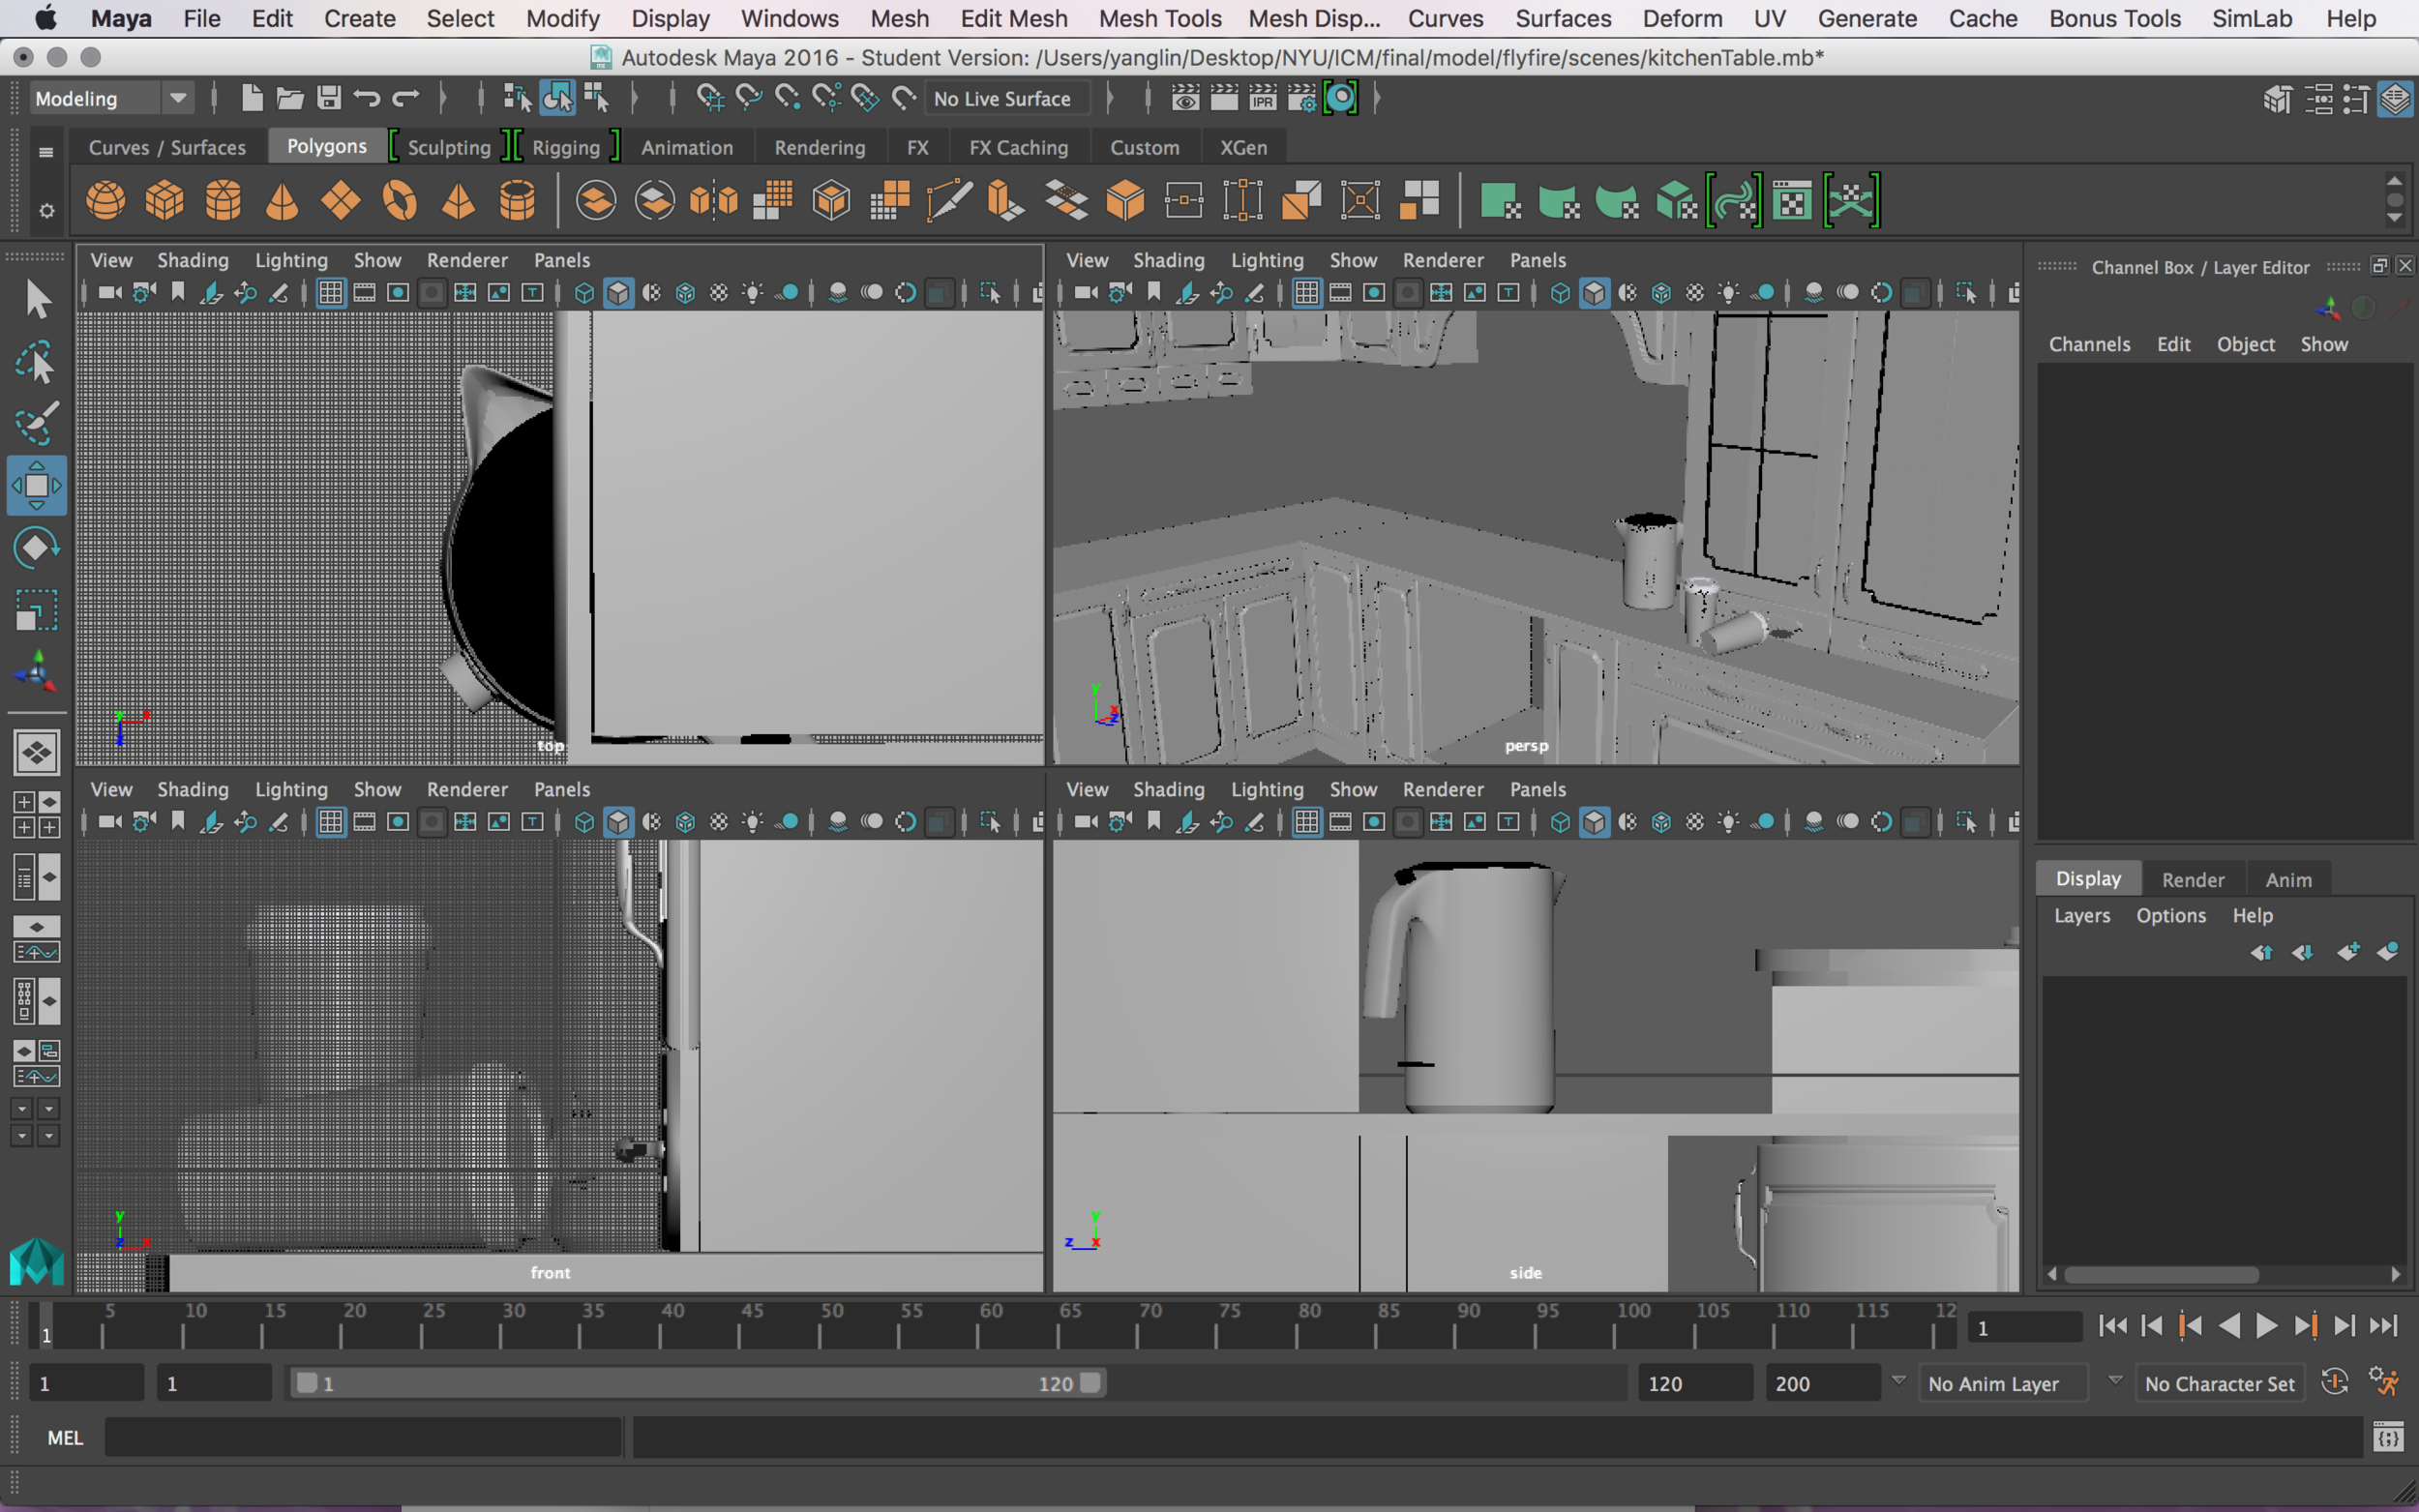Click the Save Scene icon
The height and width of the screenshot is (1512, 2419).
329,98
